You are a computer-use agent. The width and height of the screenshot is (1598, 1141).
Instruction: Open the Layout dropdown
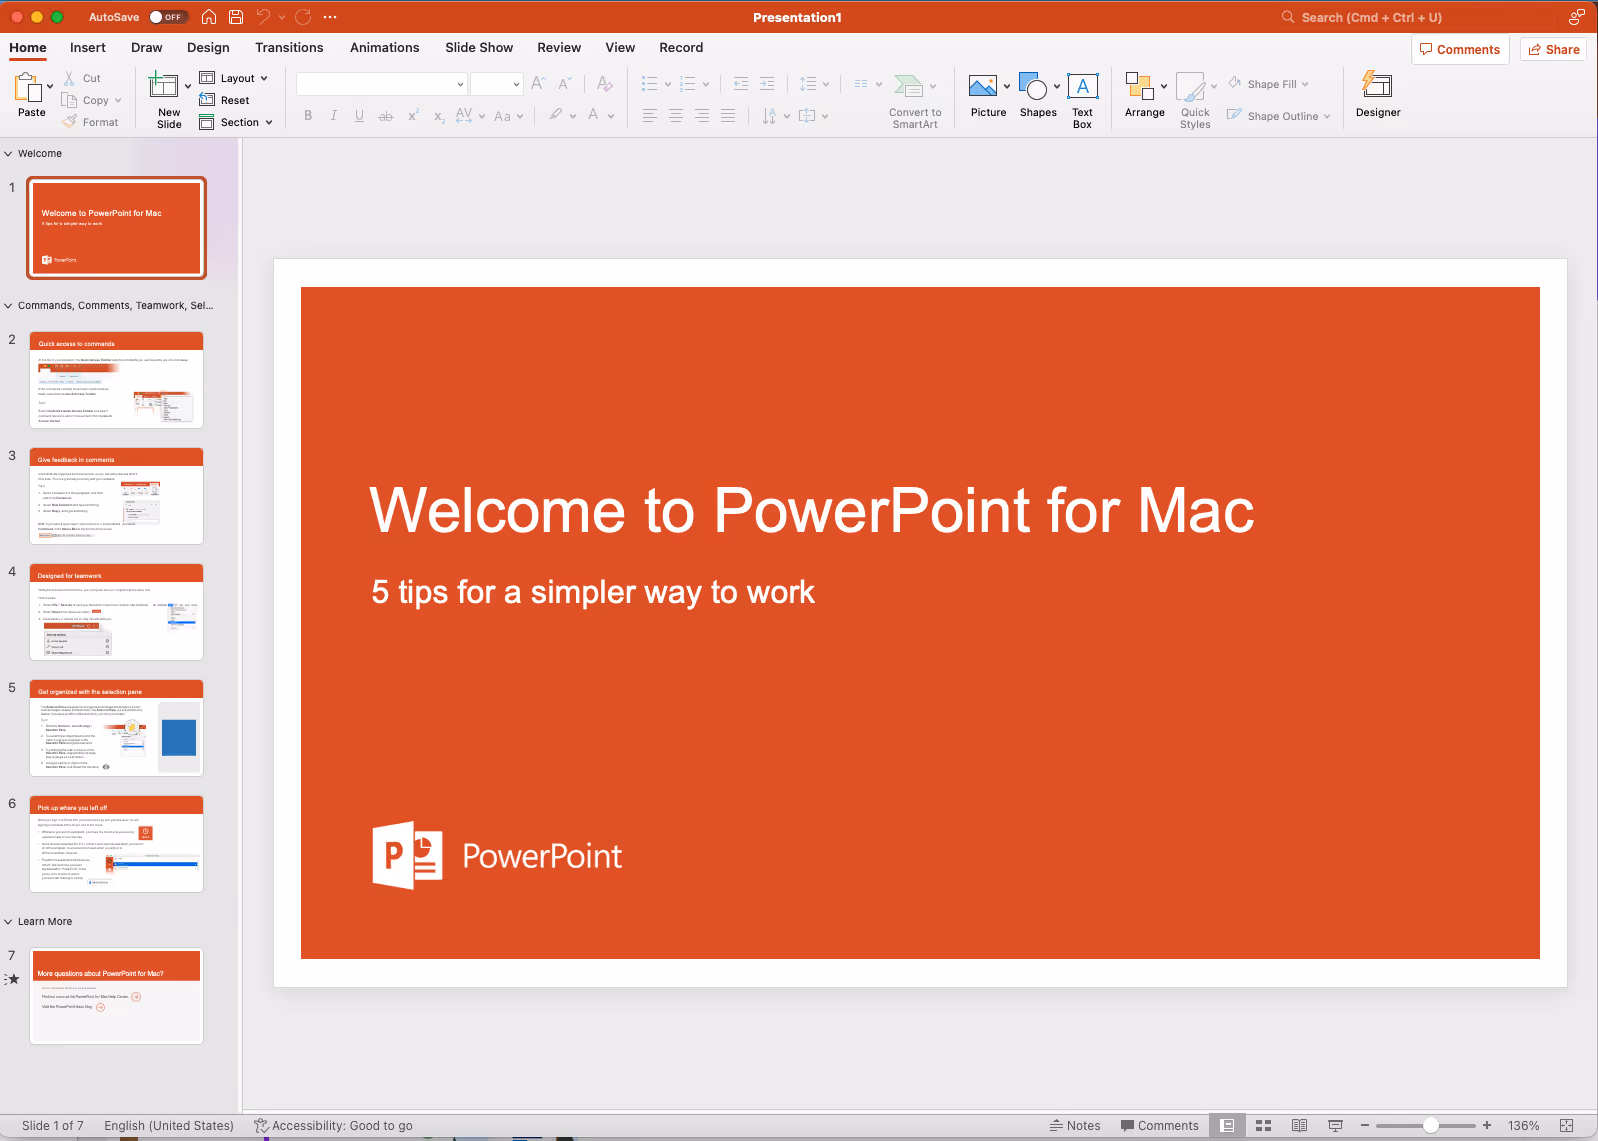(x=234, y=78)
